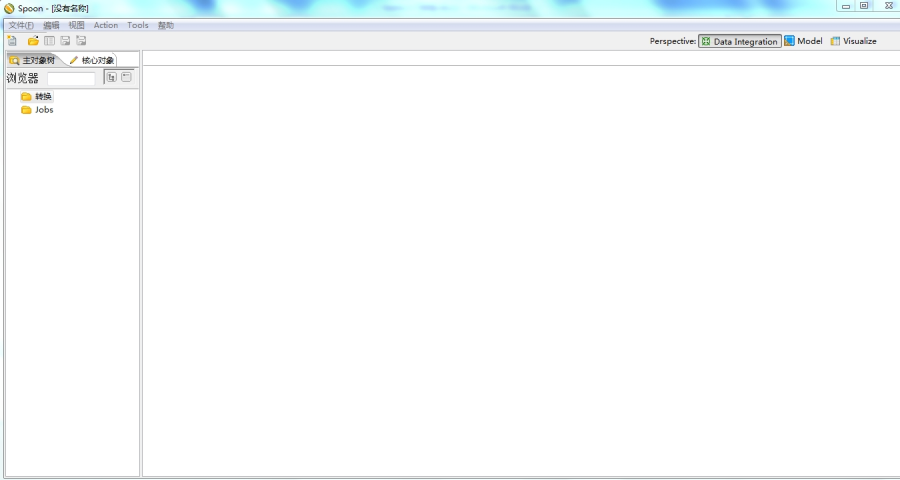The image size is (900, 480).
Task: Click the Collapse All tree icon
Action: click(126, 77)
